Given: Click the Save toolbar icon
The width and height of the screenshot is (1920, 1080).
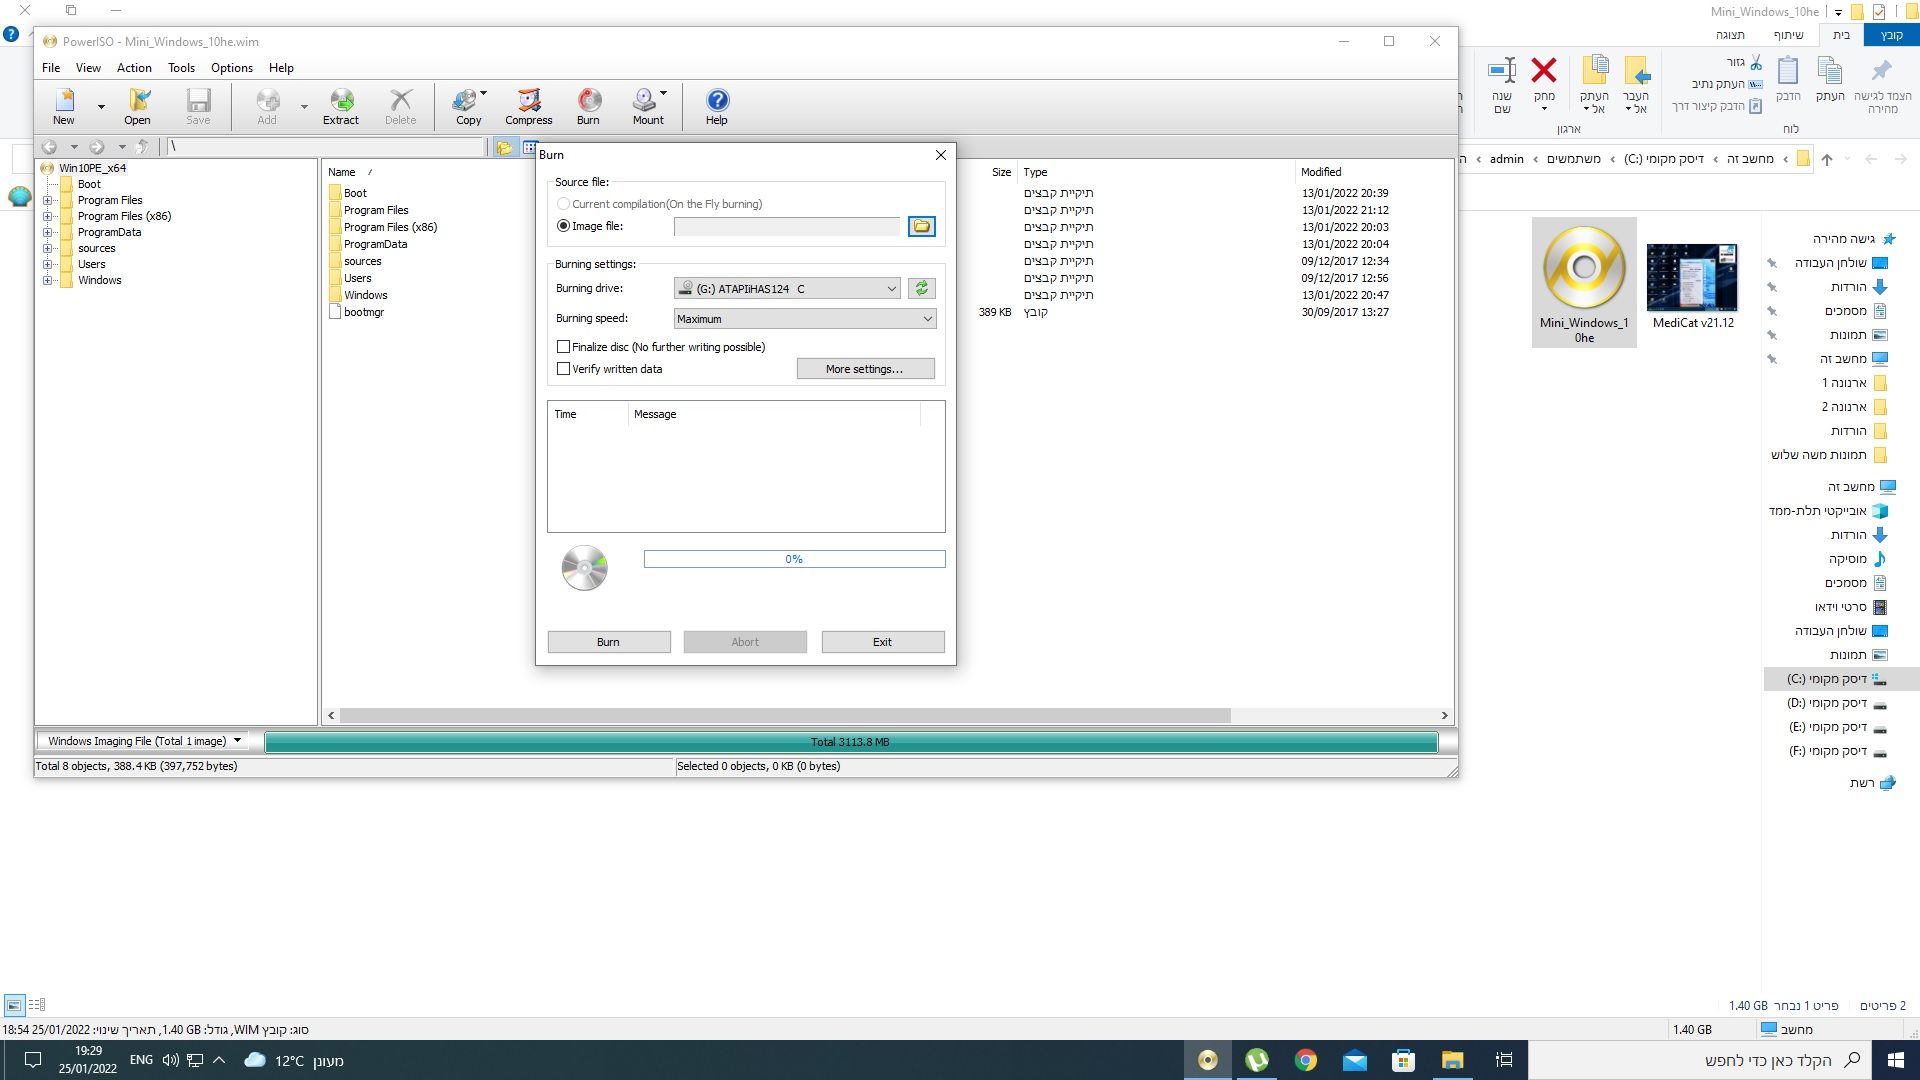Looking at the screenshot, I should point(198,106).
